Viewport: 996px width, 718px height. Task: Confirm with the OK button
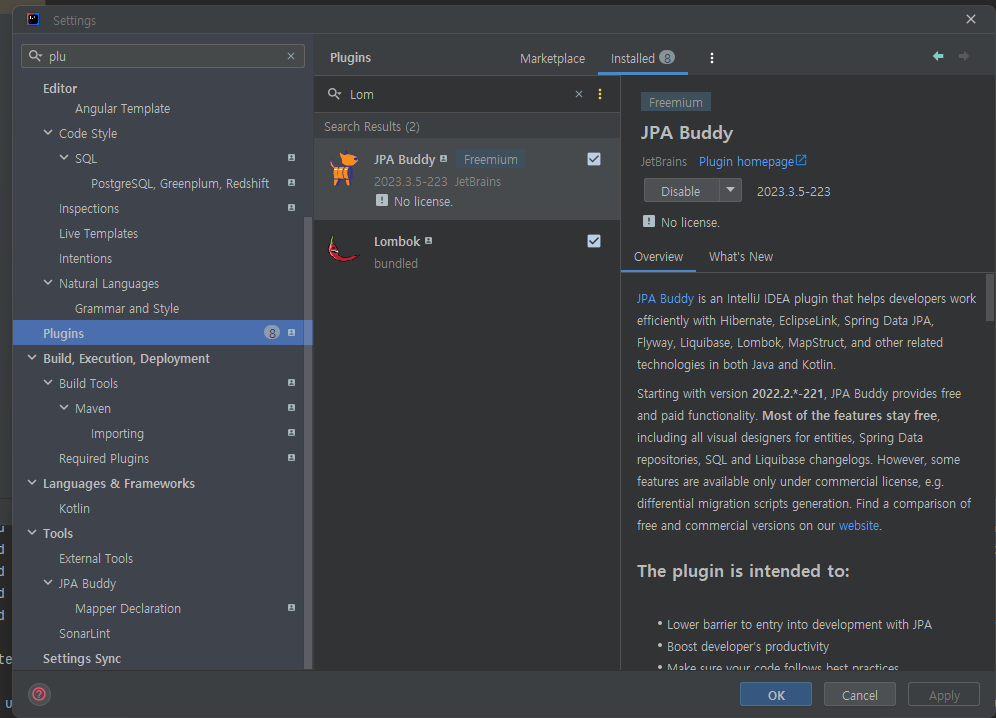point(776,694)
